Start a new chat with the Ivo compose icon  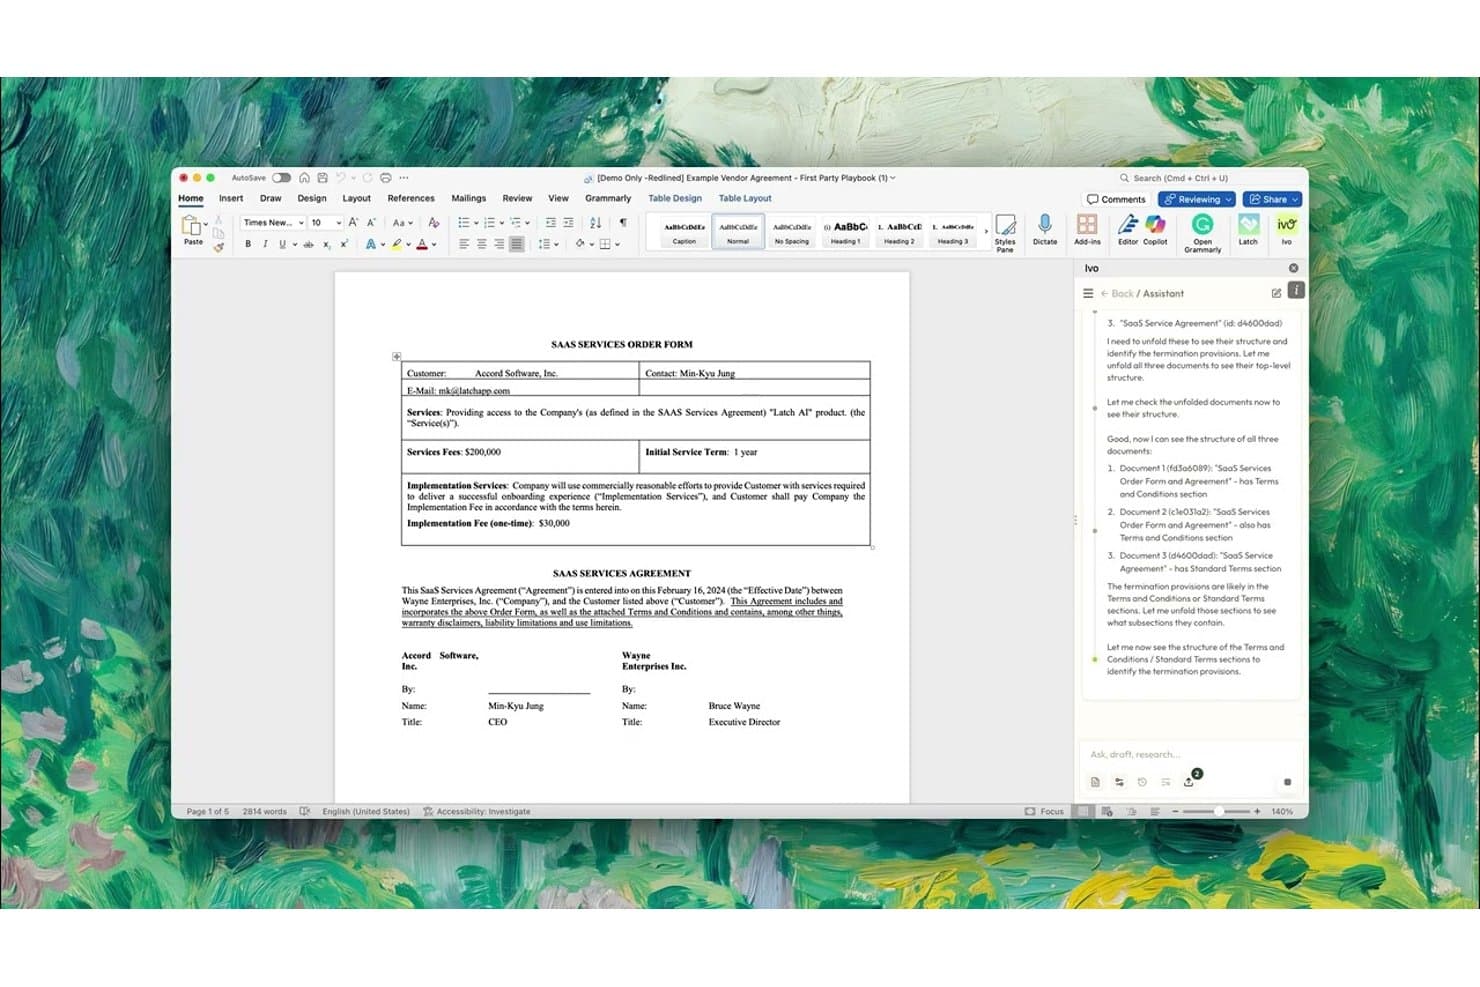click(x=1276, y=293)
